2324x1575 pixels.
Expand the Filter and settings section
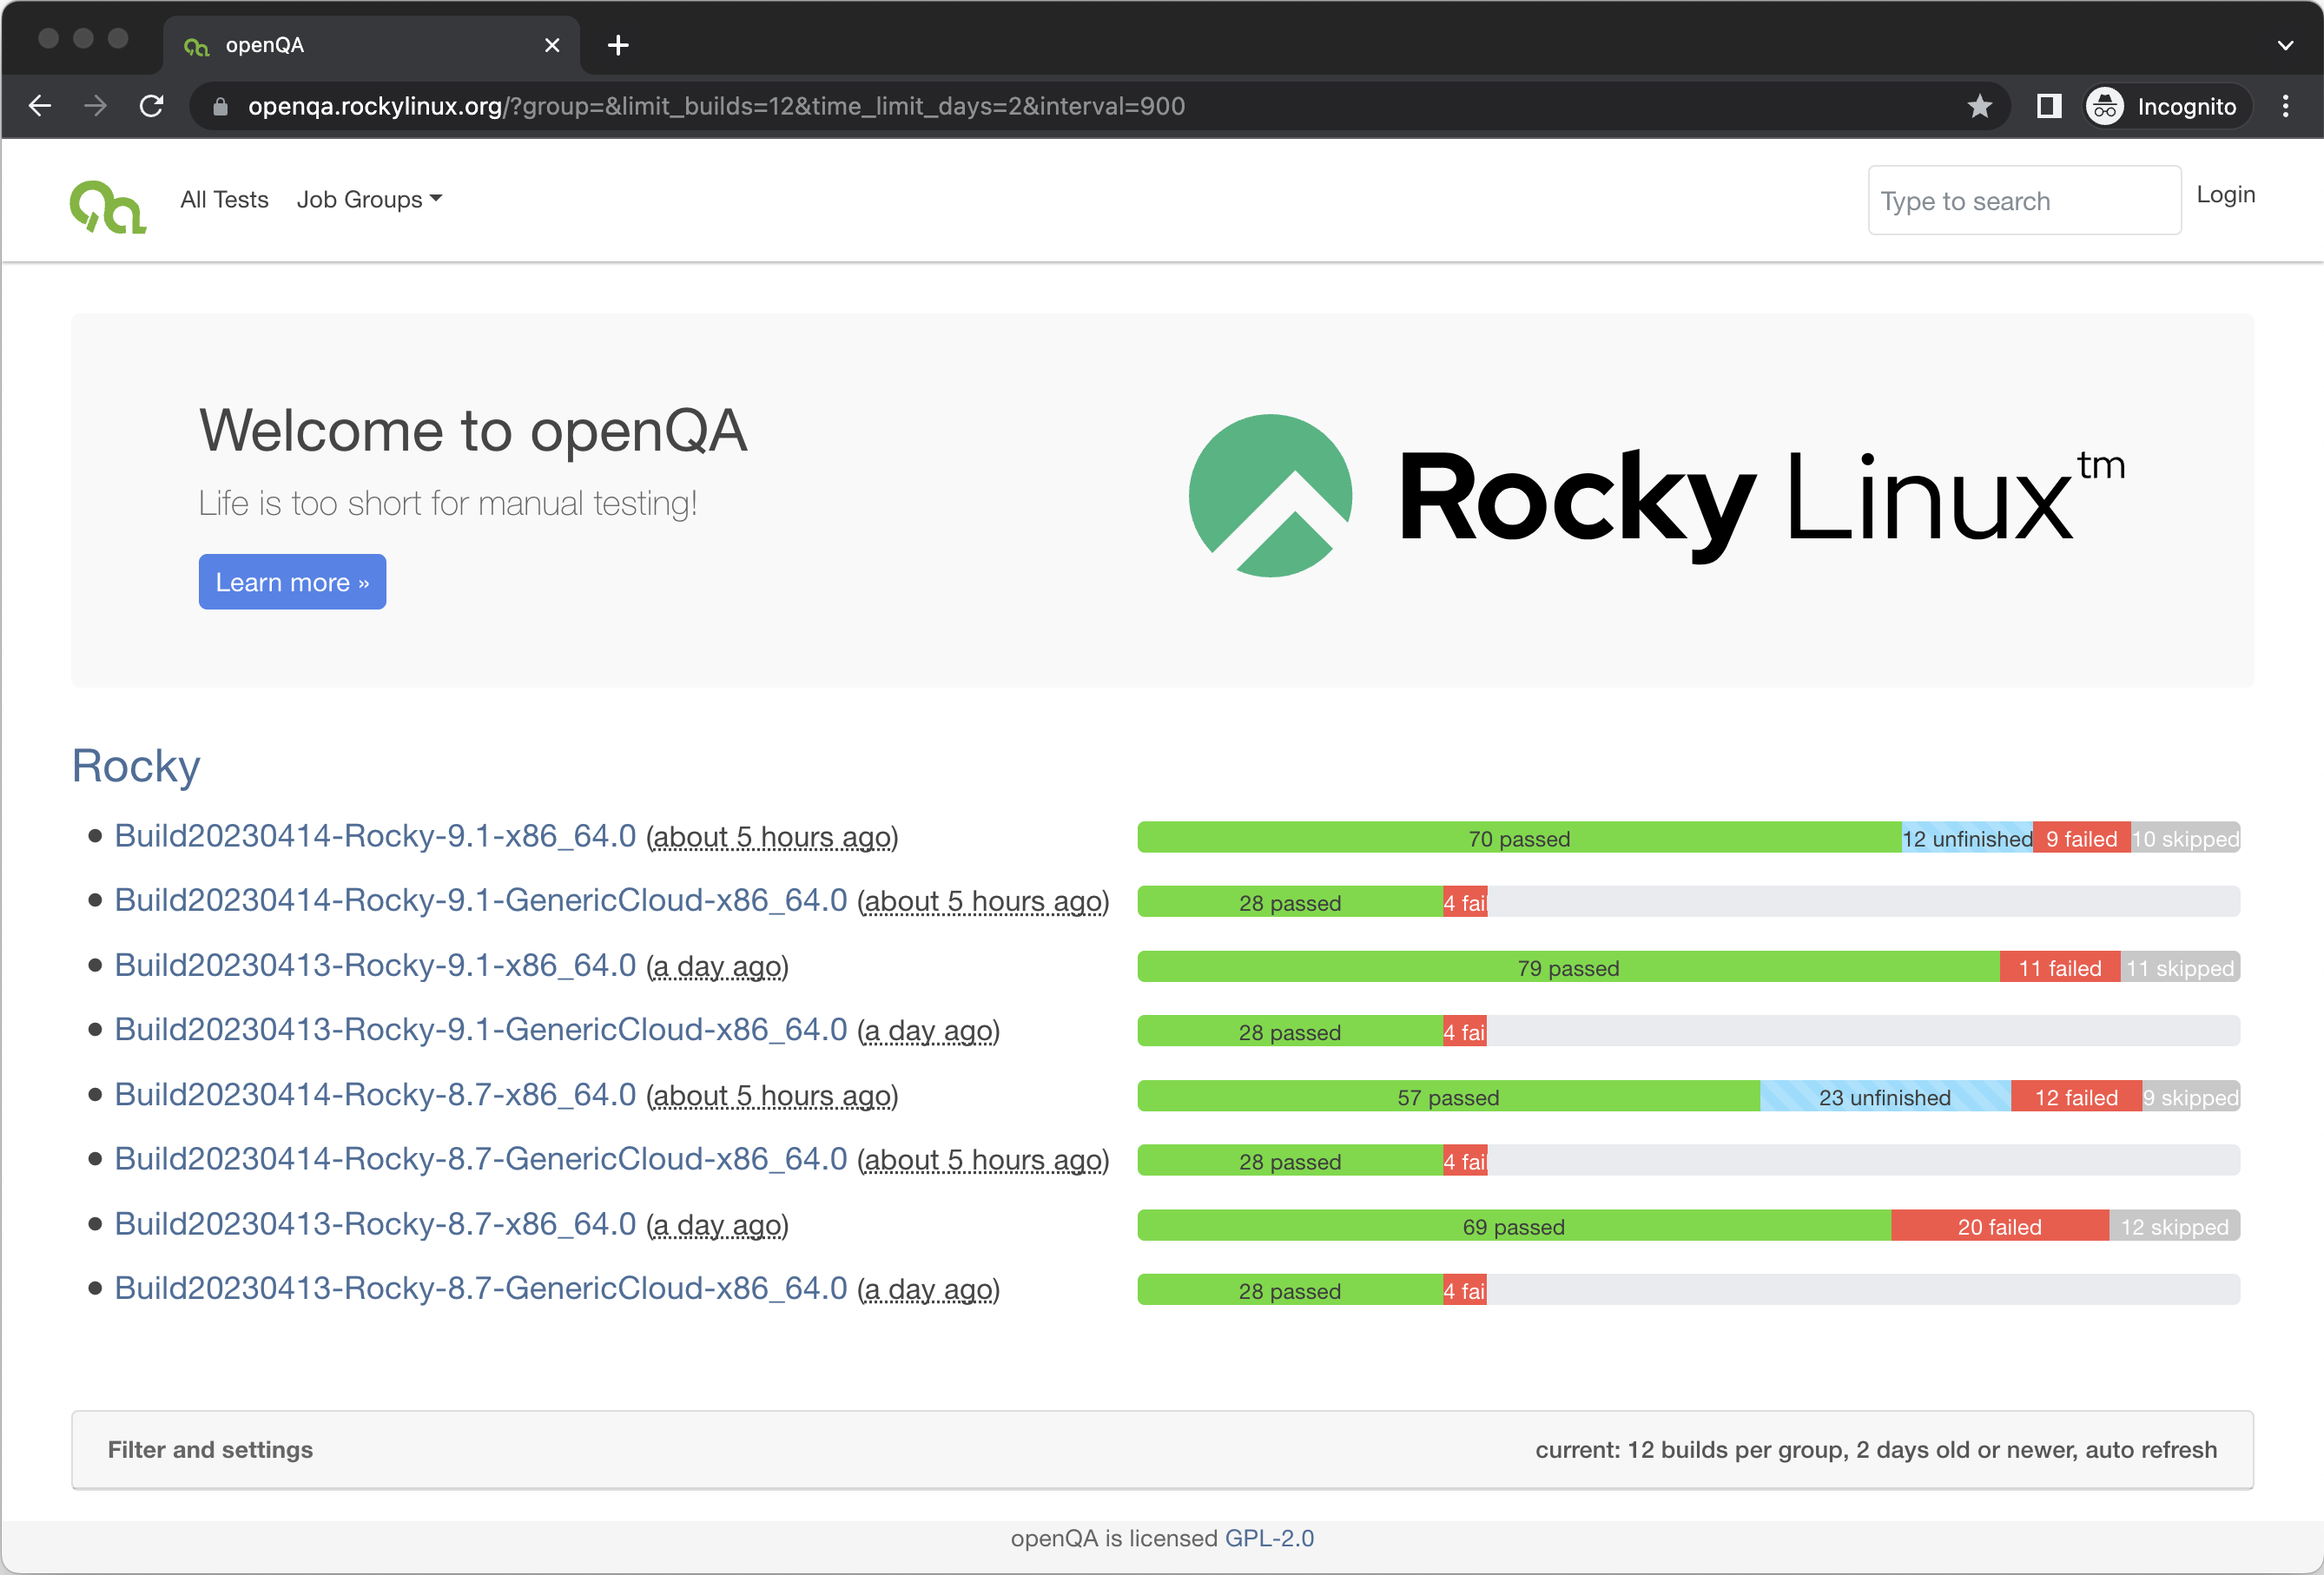pyautogui.click(x=211, y=1450)
